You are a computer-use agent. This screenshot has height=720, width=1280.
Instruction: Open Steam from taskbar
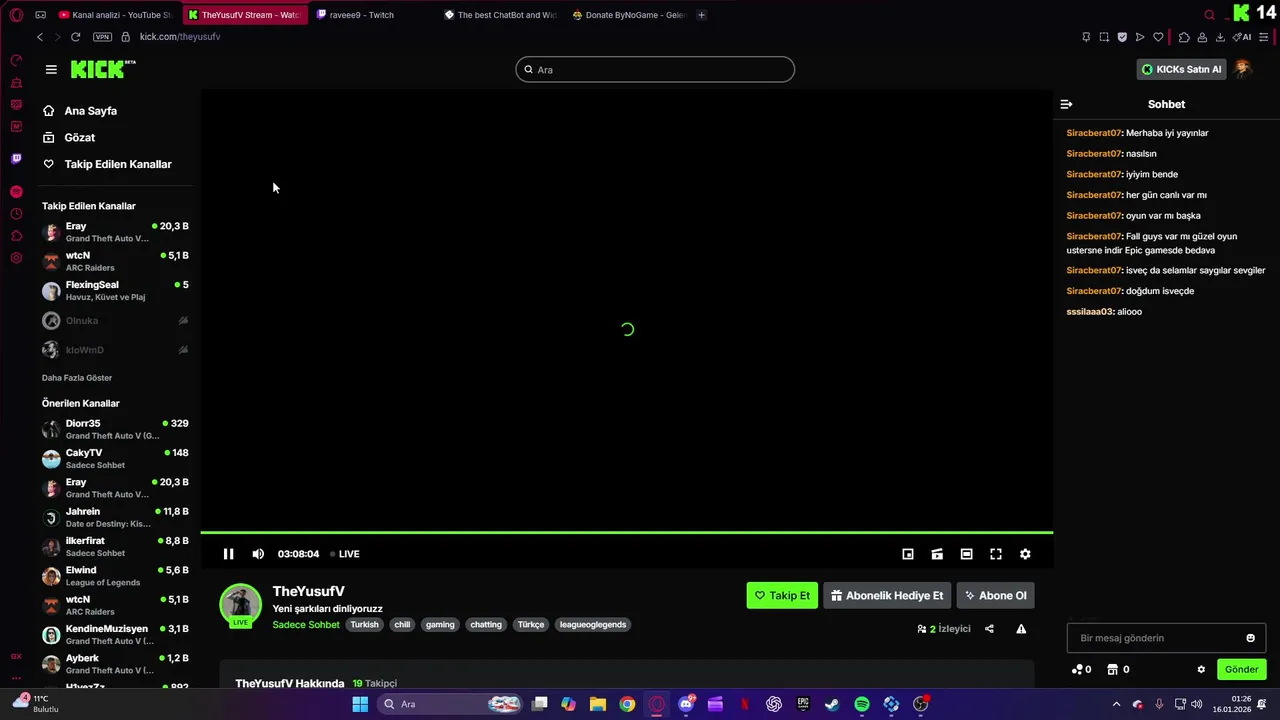pos(832,704)
